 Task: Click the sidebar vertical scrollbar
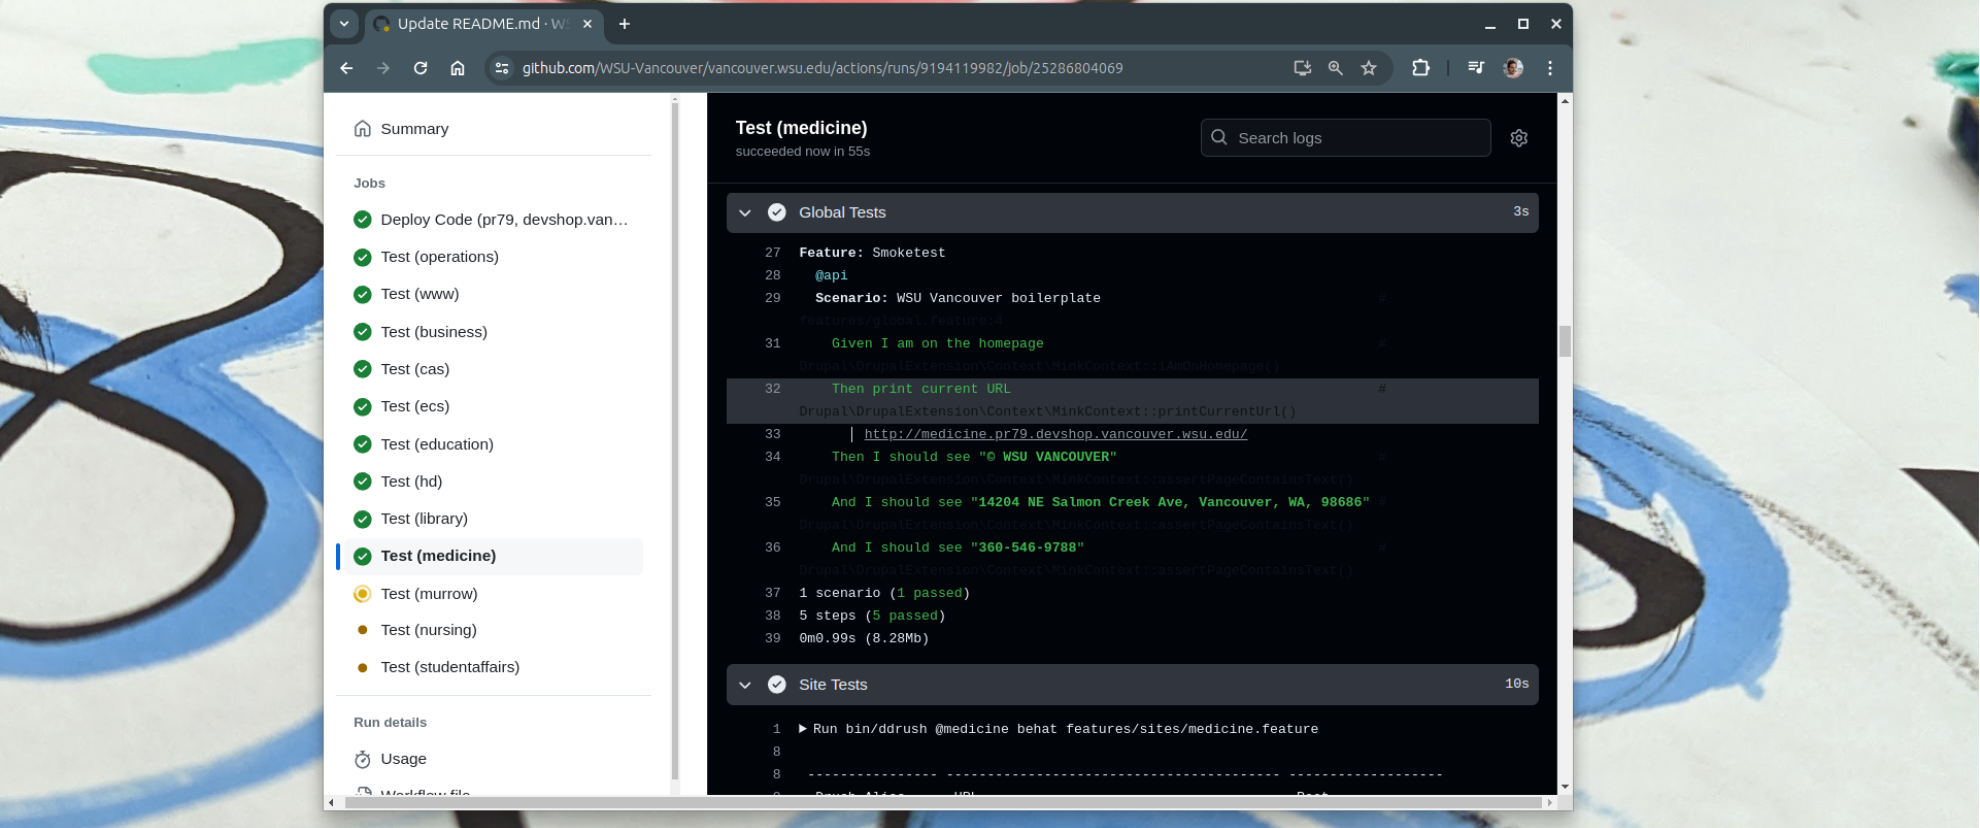pyautogui.click(x=675, y=440)
